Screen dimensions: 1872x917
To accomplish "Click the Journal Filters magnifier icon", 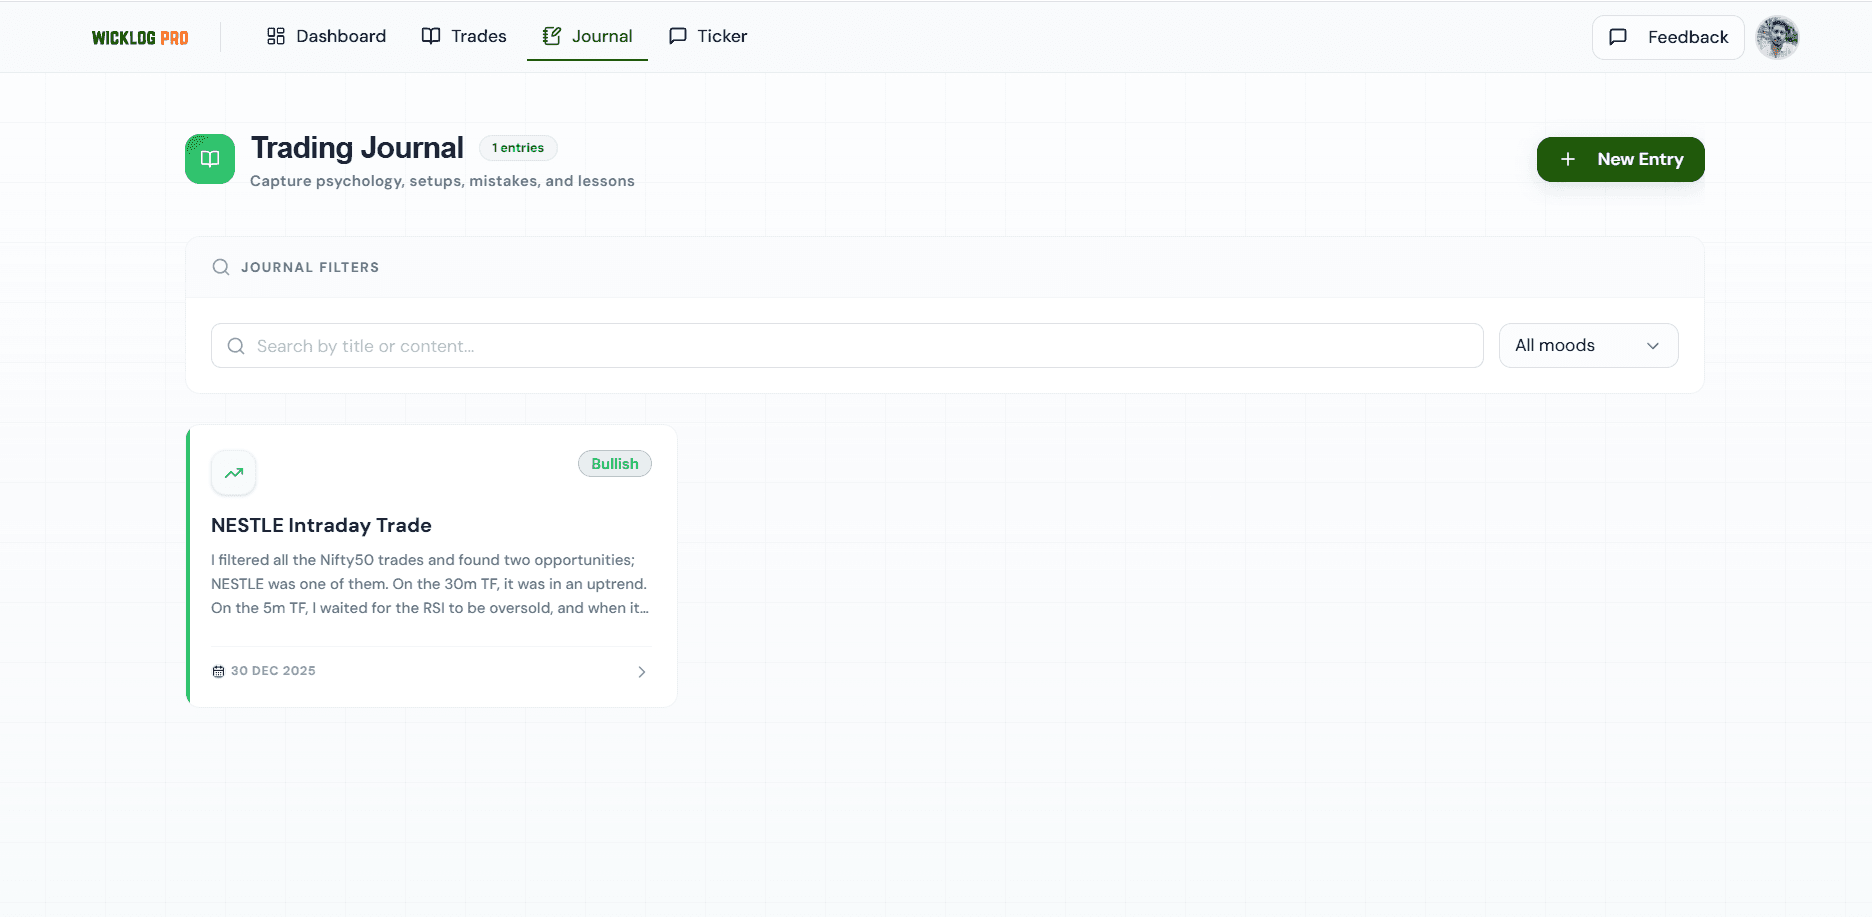I will click(221, 267).
